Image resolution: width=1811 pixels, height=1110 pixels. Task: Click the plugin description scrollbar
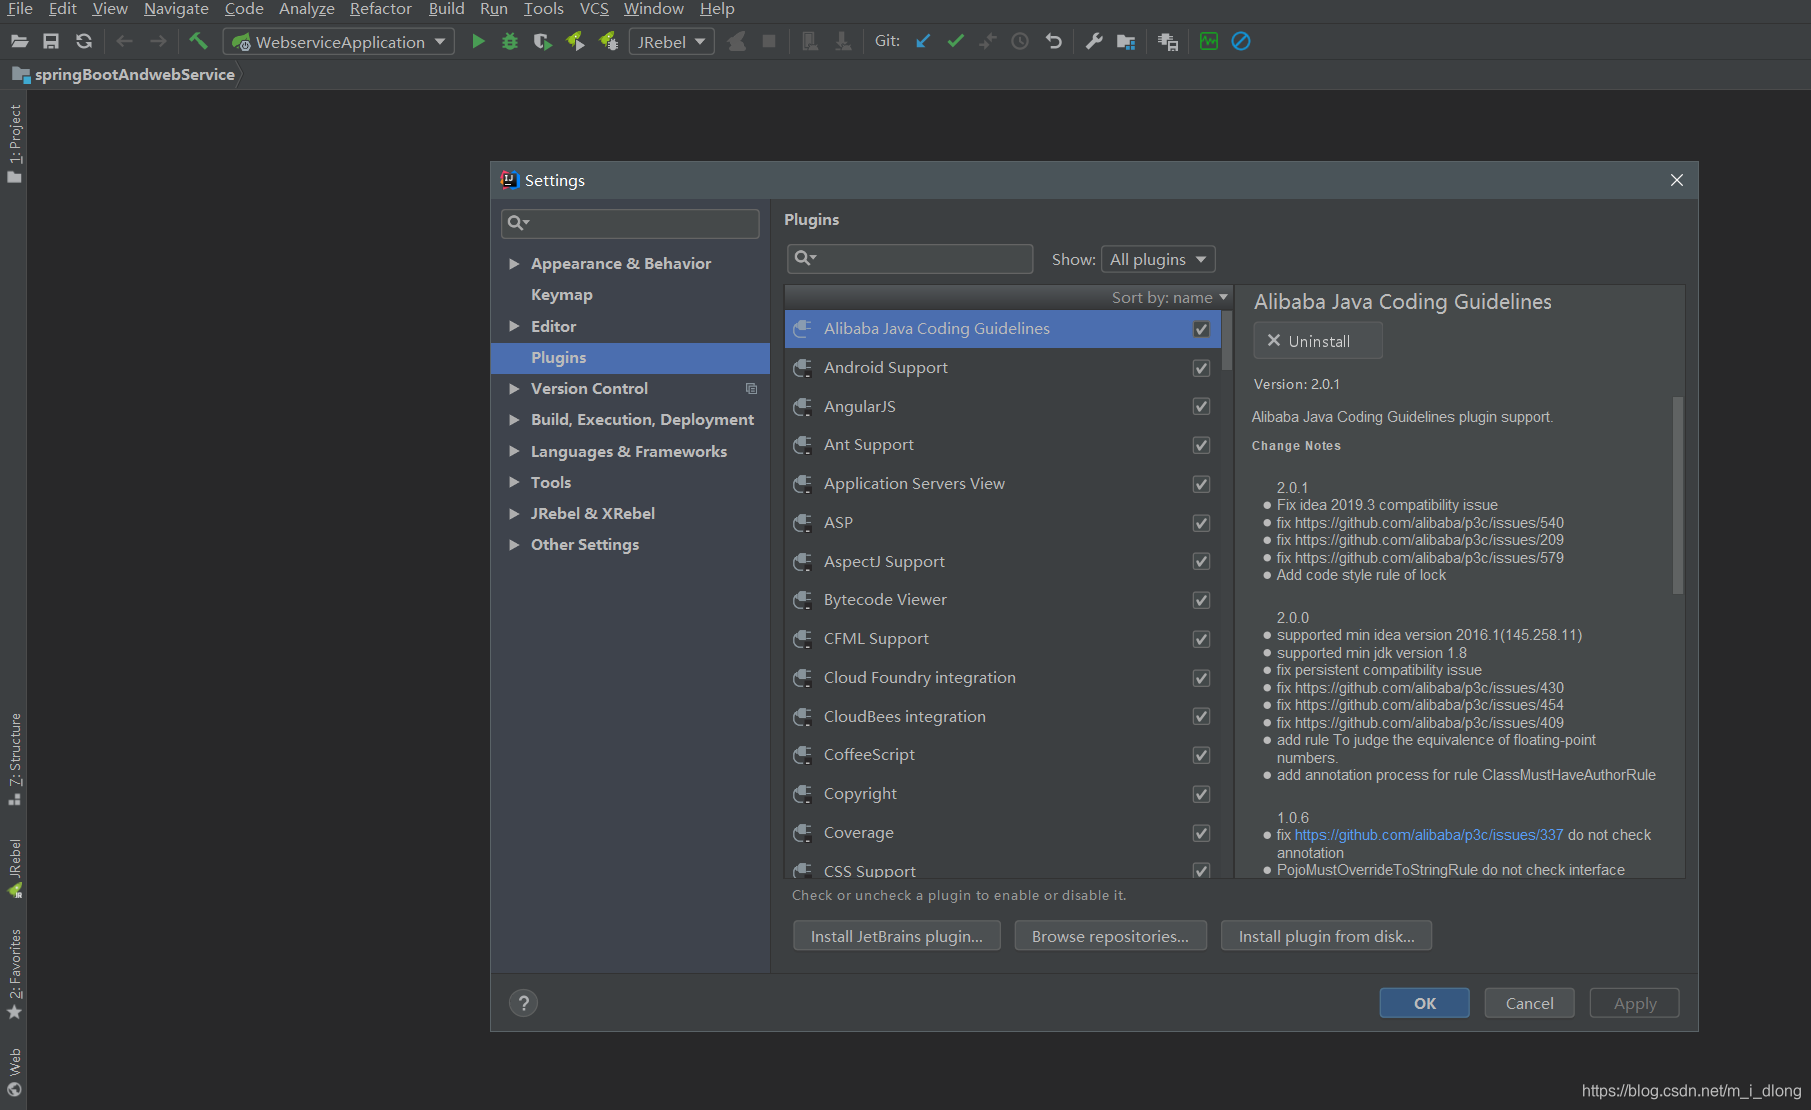click(x=1678, y=495)
